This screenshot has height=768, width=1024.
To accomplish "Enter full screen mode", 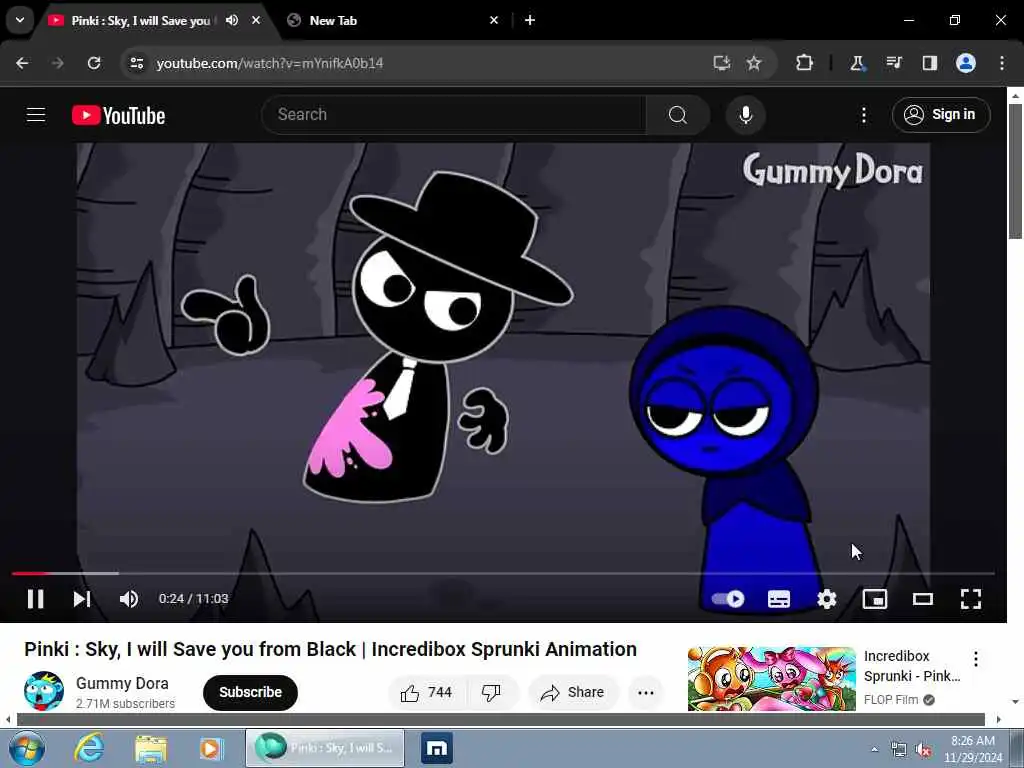I will point(970,599).
